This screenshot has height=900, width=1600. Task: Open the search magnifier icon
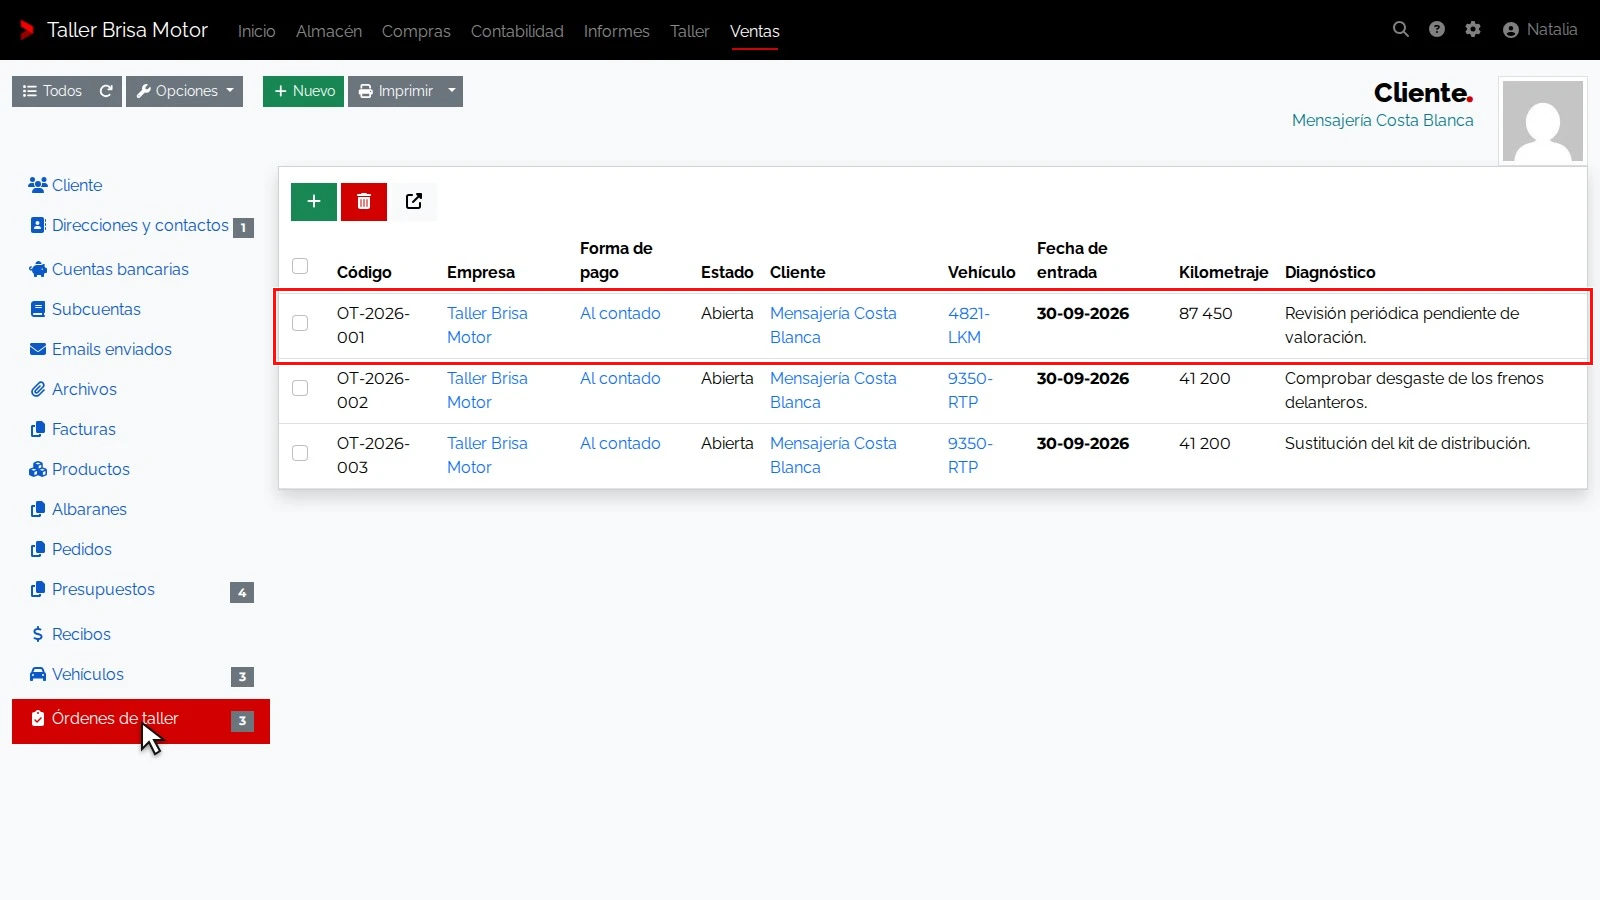pyautogui.click(x=1400, y=30)
